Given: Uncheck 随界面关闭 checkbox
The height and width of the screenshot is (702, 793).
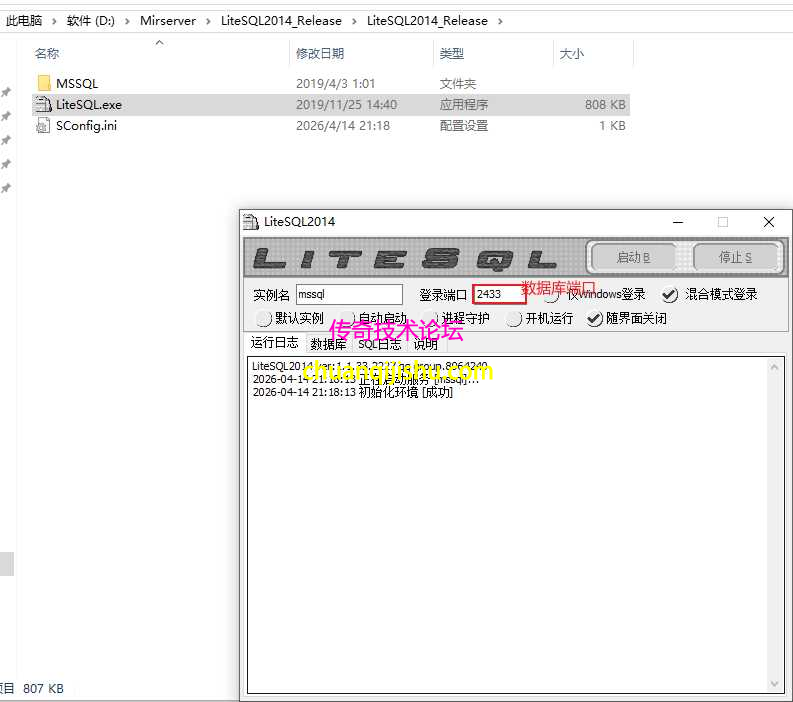Looking at the screenshot, I should pyautogui.click(x=595, y=319).
